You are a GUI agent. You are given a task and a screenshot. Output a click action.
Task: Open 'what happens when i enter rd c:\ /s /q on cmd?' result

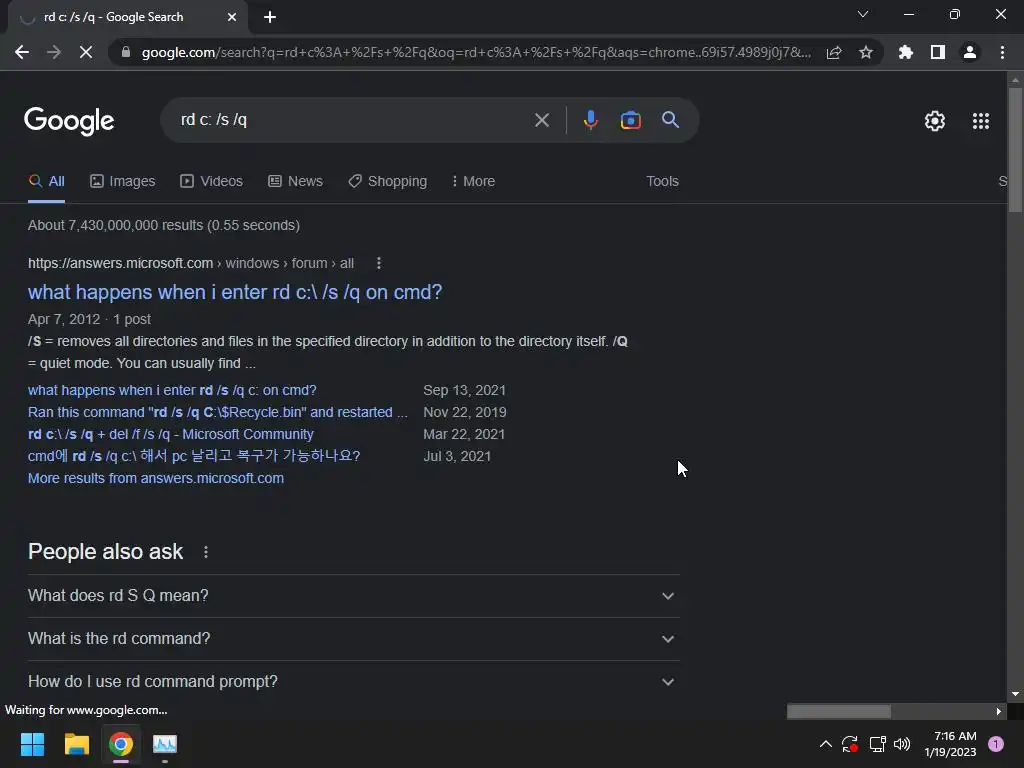click(235, 292)
